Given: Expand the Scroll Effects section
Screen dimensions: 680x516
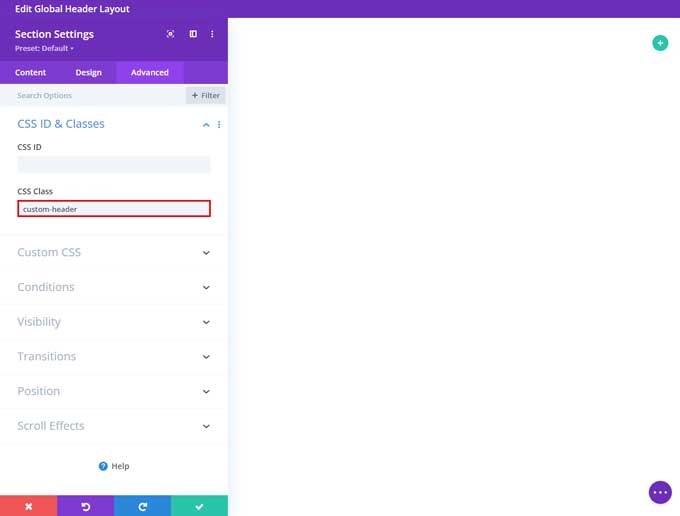Looking at the screenshot, I should pos(206,426).
